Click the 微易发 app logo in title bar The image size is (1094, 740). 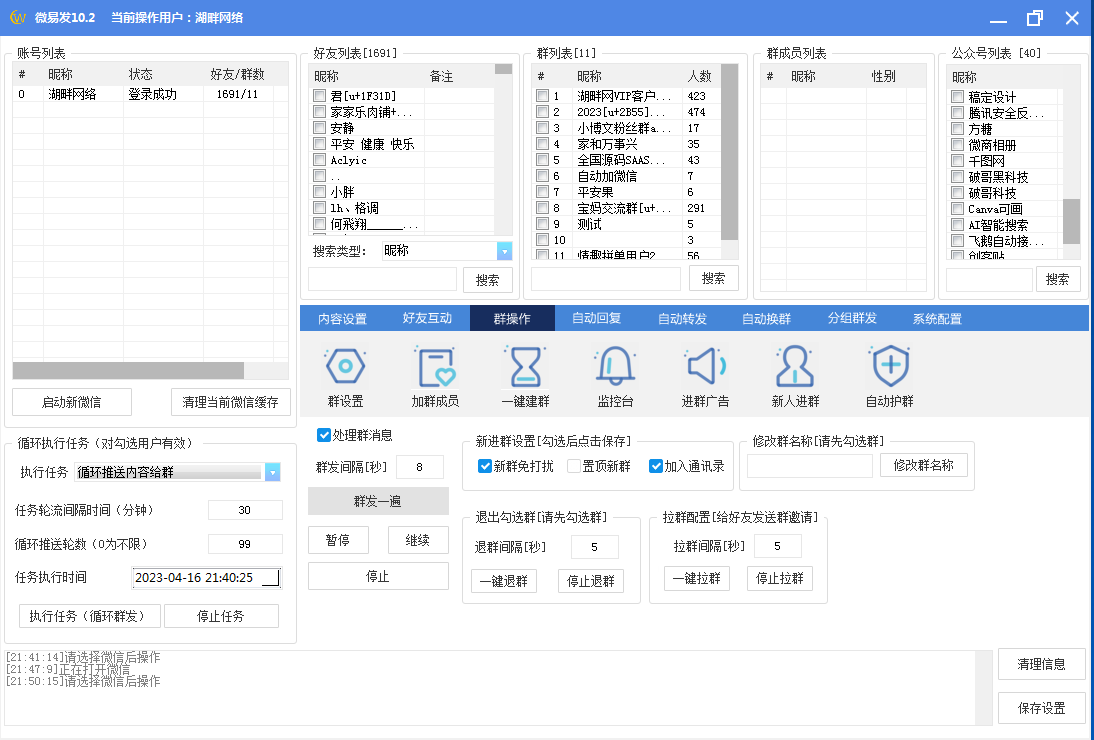coord(17,17)
